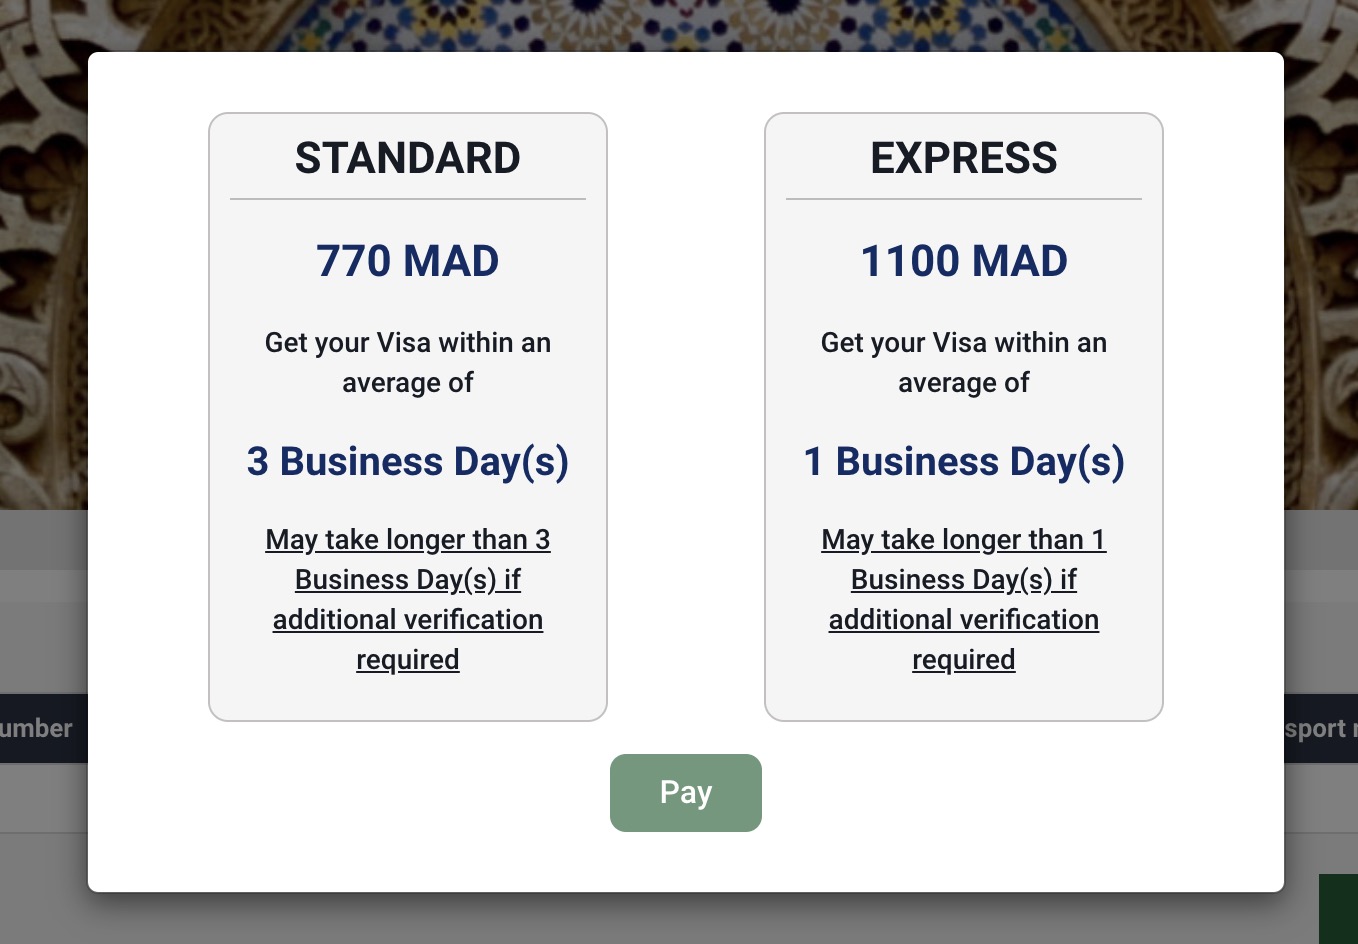This screenshot has width=1358, height=944.
Task: Click the divider line under EXPRESS
Action: [963, 199]
